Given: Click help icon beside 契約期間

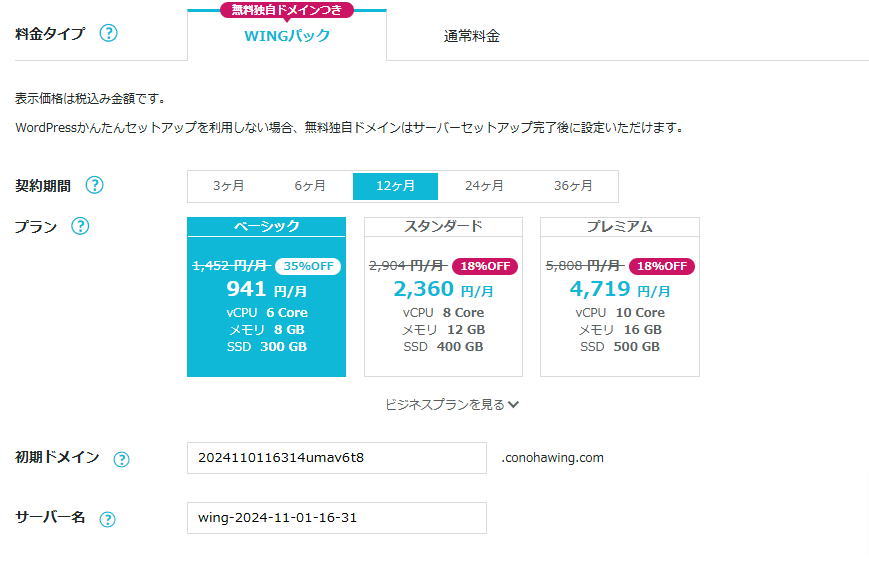Looking at the screenshot, I should 94,185.
